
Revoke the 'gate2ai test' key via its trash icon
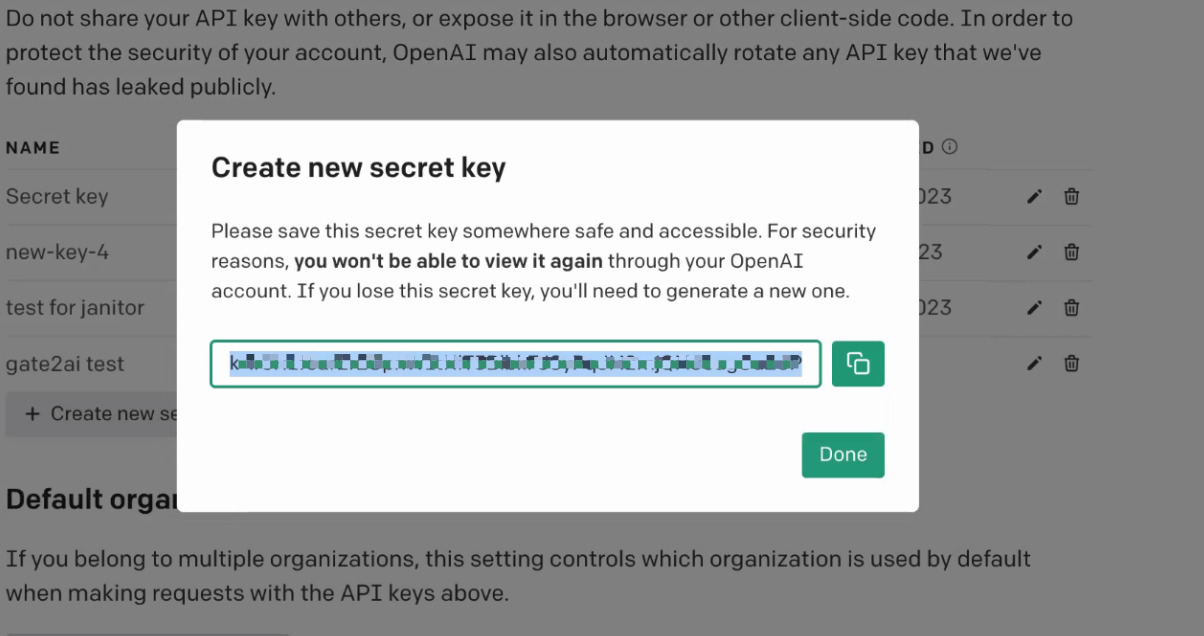(x=1071, y=364)
